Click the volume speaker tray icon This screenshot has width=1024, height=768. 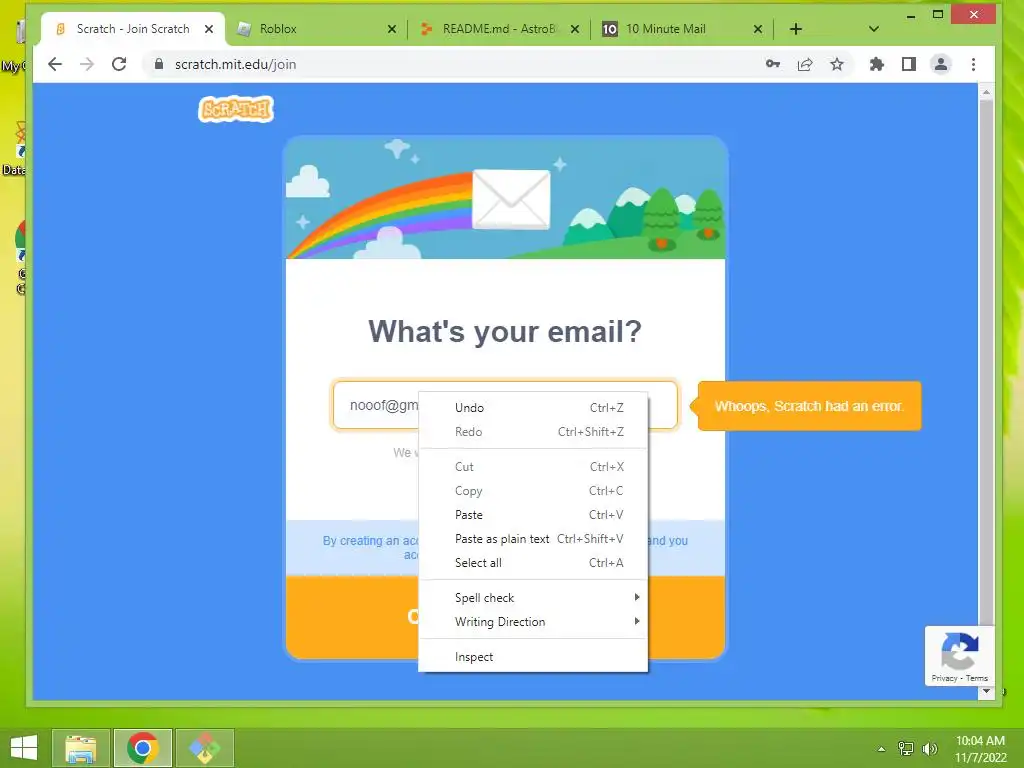[x=929, y=748]
